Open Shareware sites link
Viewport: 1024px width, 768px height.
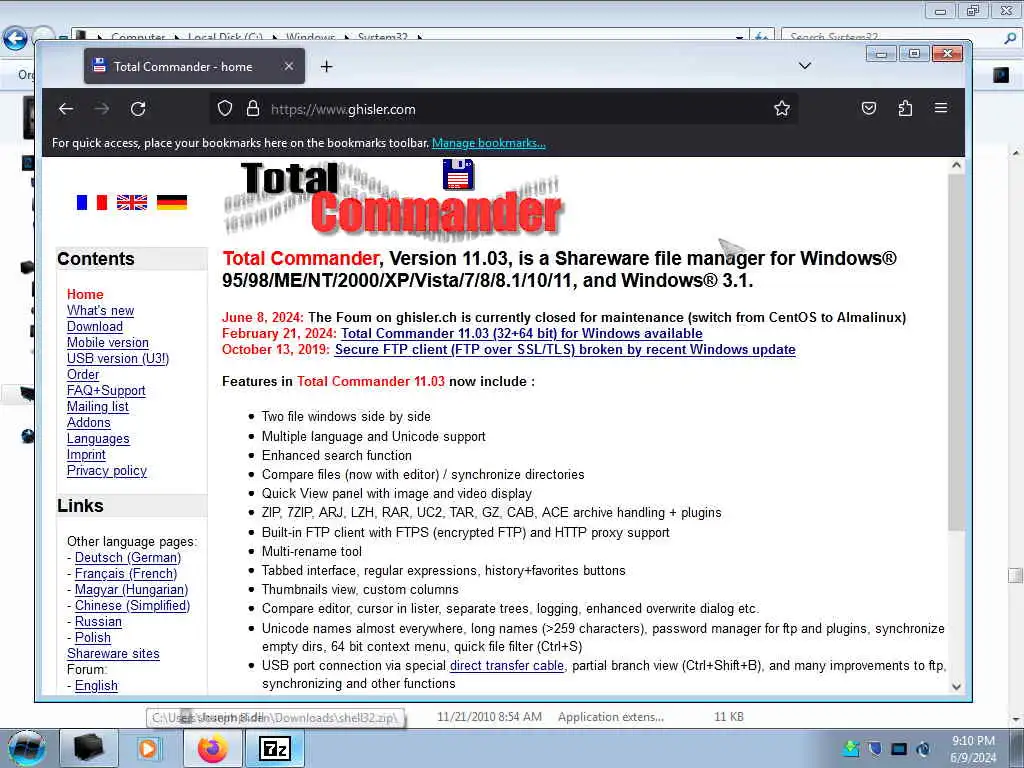click(113, 654)
